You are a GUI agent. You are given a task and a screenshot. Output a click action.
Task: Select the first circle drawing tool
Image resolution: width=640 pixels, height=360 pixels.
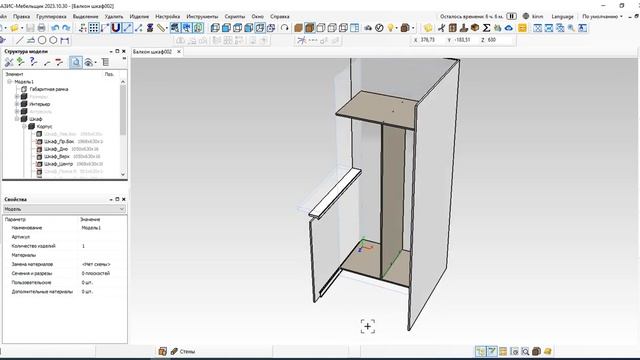(x=42, y=40)
